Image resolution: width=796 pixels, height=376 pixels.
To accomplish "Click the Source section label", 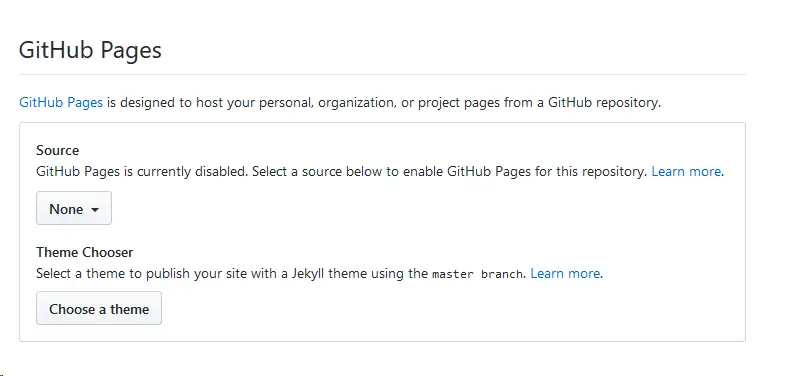I will click(x=57, y=150).
